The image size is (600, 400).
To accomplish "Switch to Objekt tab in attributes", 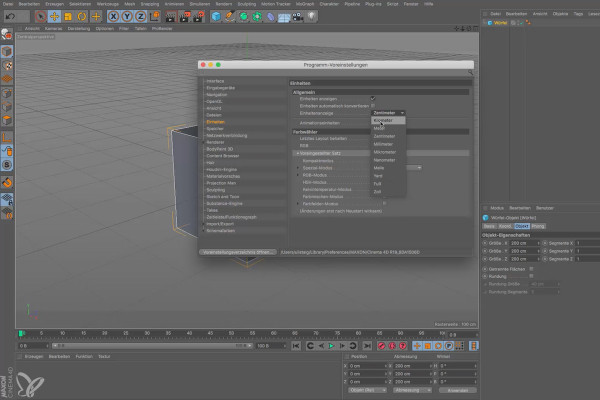I will 522,226.
